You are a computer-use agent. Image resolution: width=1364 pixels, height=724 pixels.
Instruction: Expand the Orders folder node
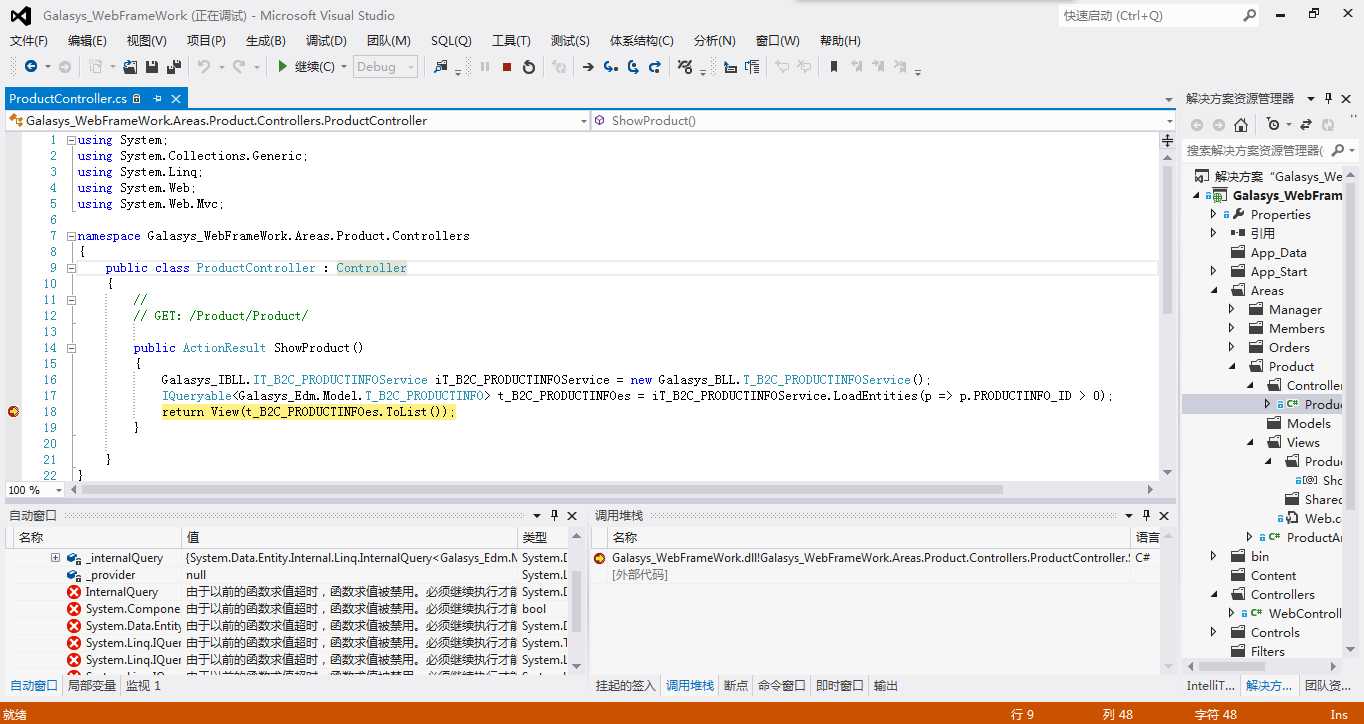1232,347
